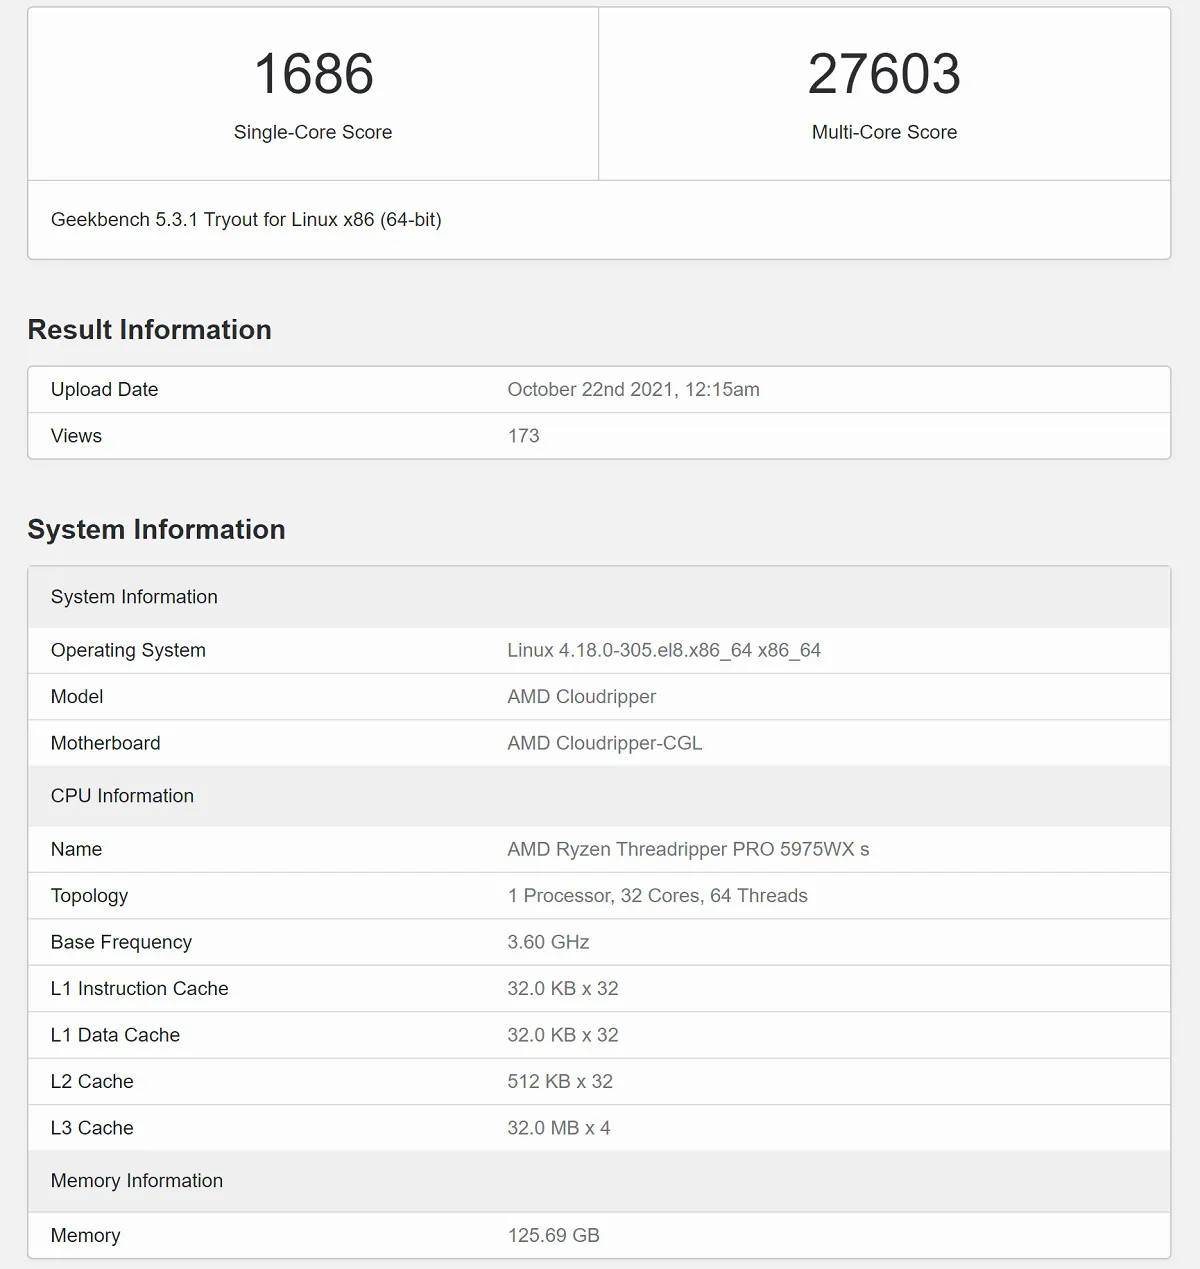Select the Model row label

point(77,697)
